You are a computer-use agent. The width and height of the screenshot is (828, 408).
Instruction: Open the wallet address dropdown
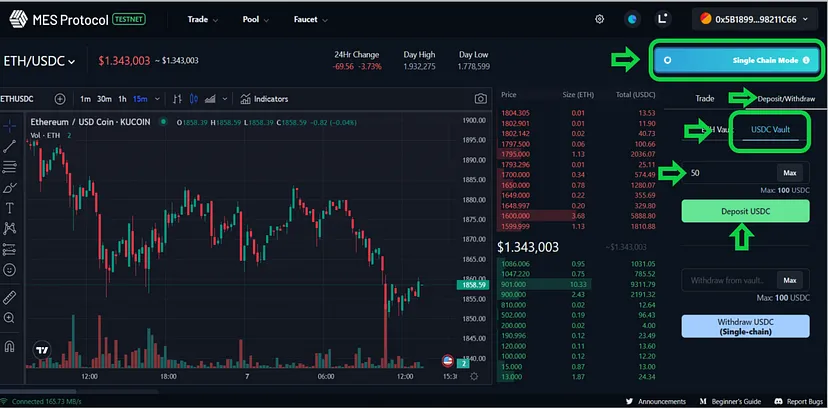756,19
